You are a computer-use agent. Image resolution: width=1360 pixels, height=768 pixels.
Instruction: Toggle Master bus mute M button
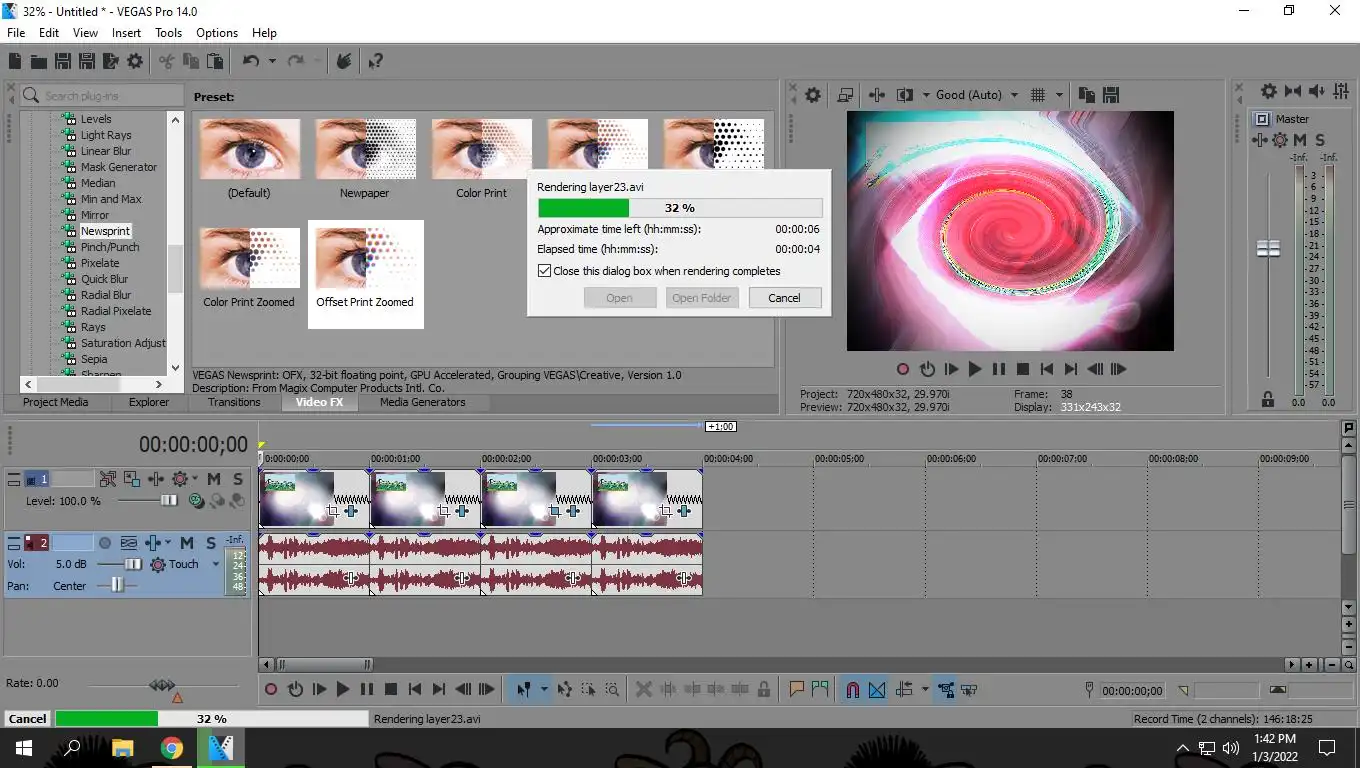point(1300,140)
